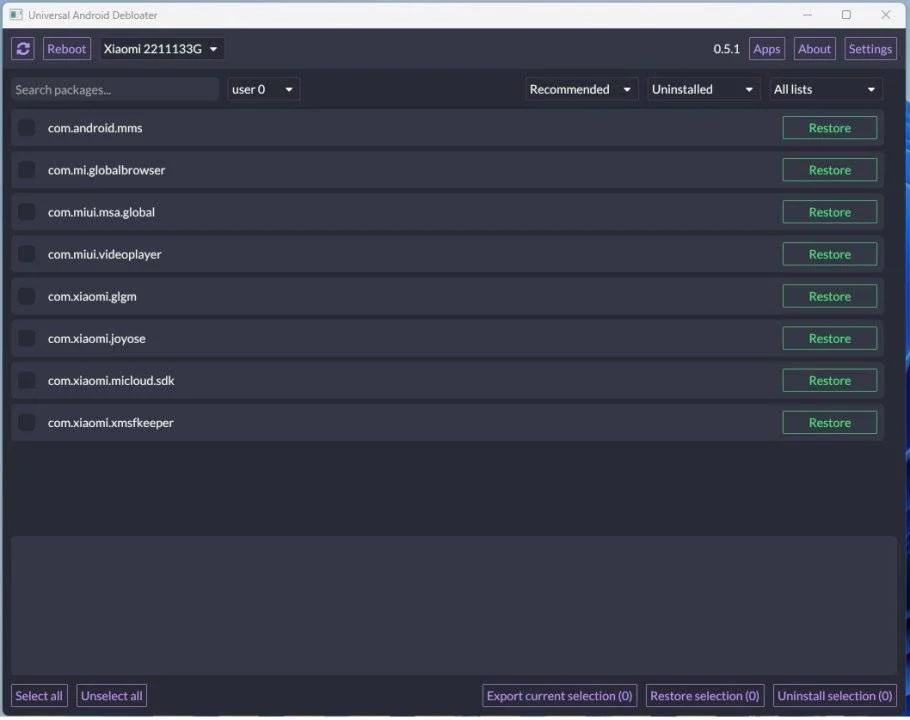The height and width of the screenshot is (720, 910).
Task: Select the com.xiaomi.micloud.sdk row text
Action: click(111, 381)
